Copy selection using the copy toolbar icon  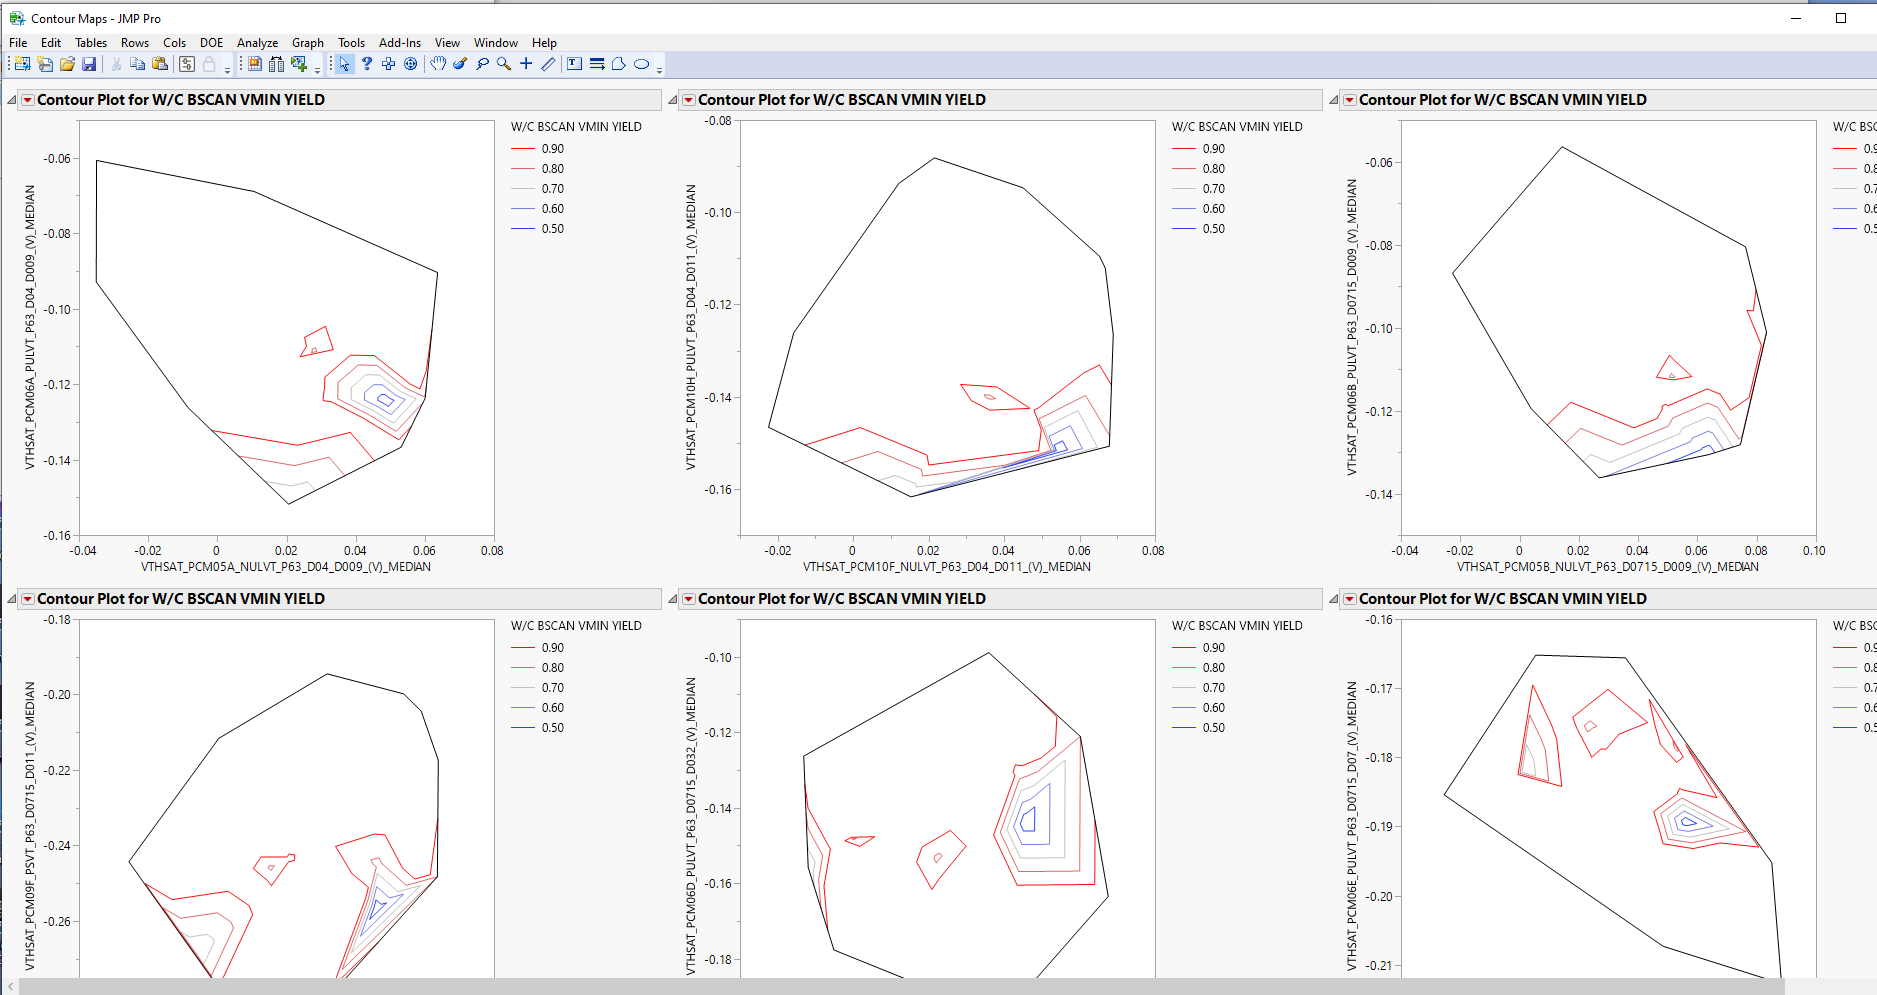tap(138, 64)
